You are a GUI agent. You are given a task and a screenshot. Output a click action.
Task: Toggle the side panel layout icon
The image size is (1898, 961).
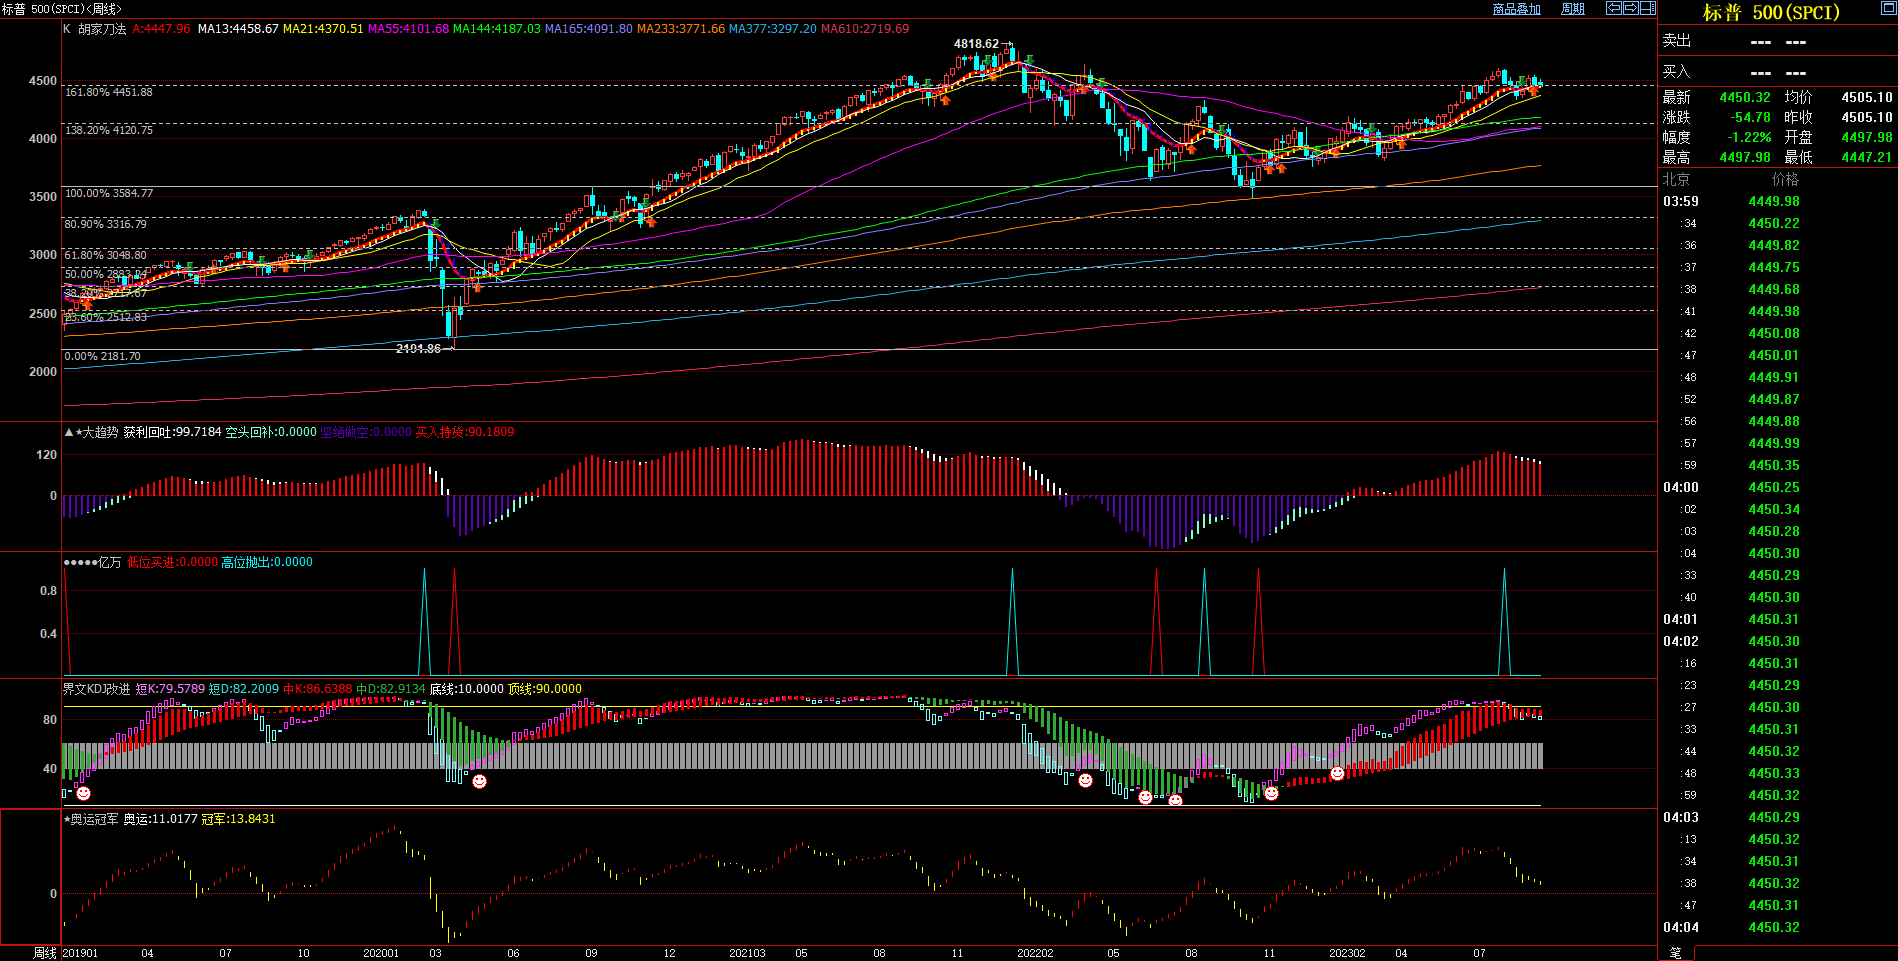[x=1647, y=8]
